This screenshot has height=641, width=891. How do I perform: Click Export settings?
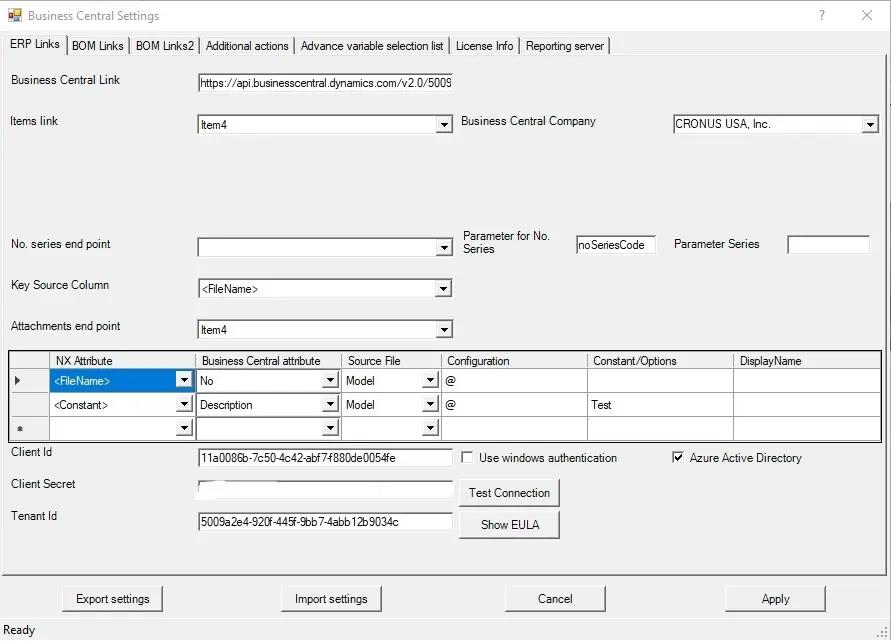(112, 598)
